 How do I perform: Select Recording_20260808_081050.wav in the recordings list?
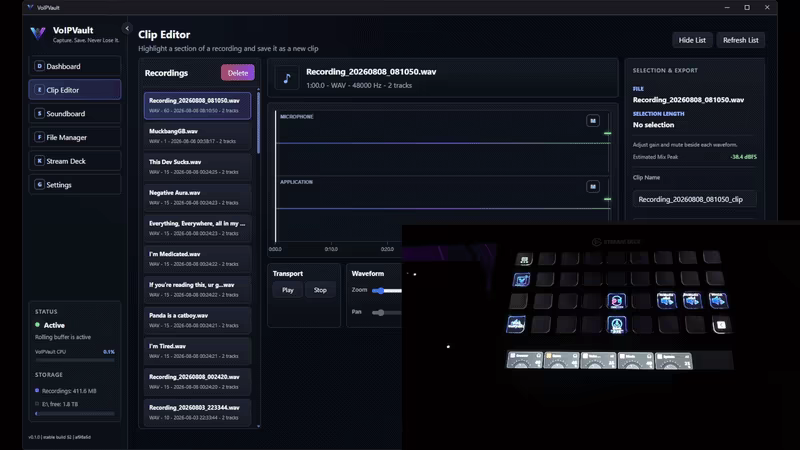tap(197, 106)
